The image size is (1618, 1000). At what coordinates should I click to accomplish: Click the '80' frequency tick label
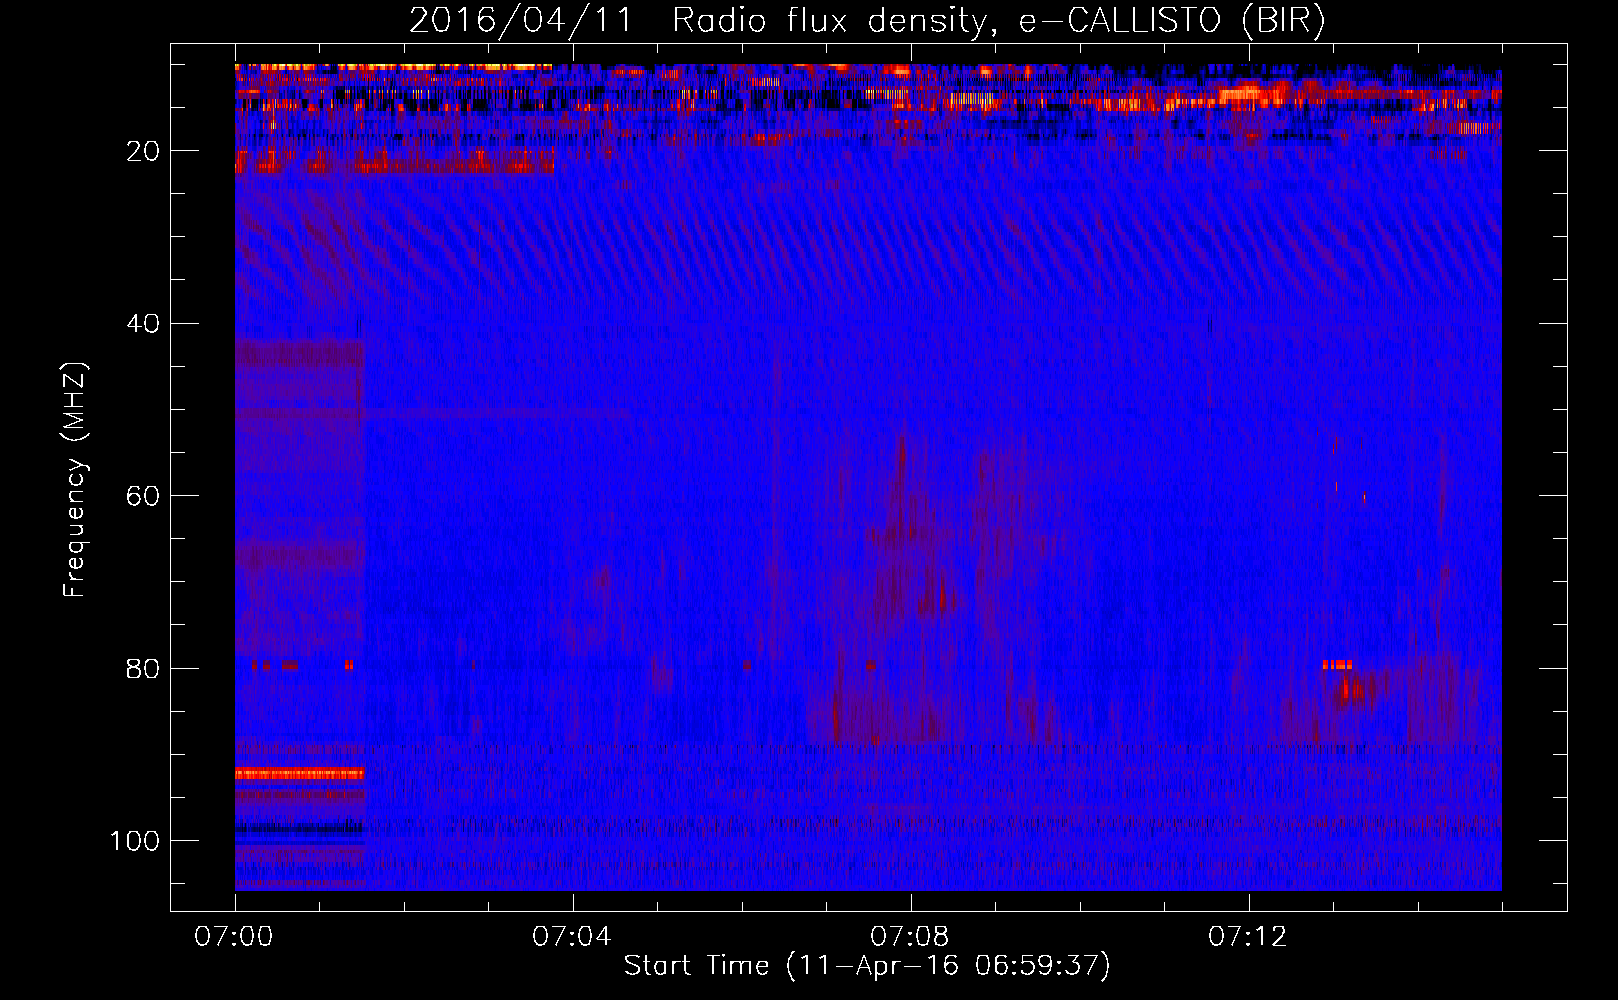pyautogui.click(x=144, y=668)
